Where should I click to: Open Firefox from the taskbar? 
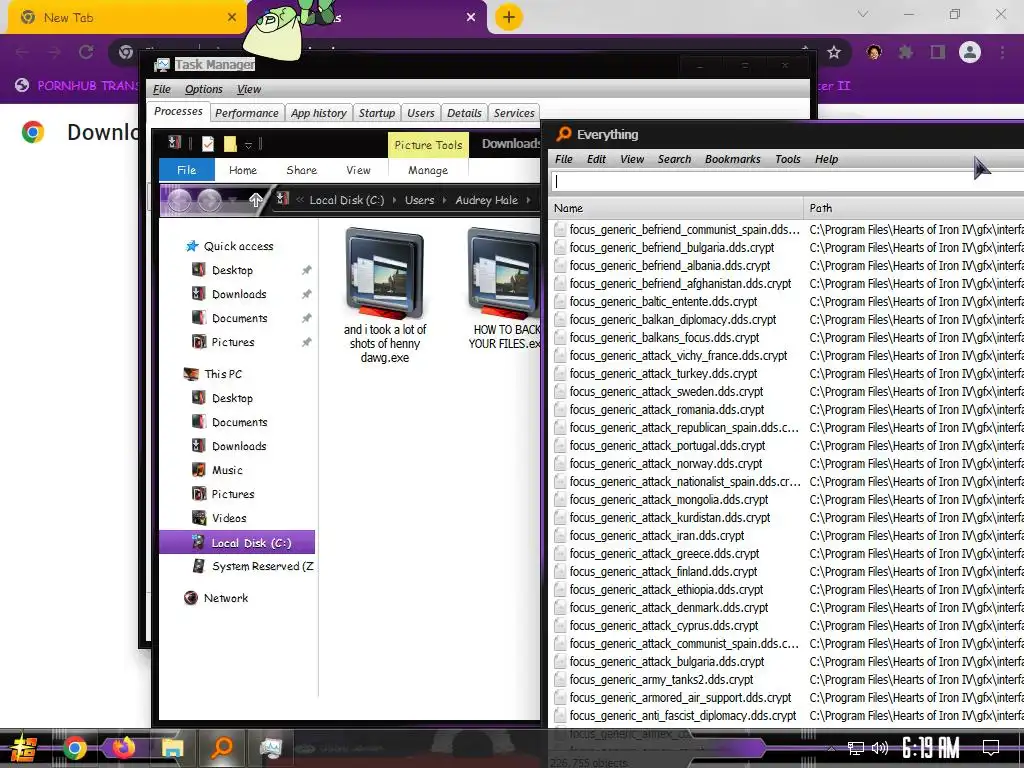pos(123,748)
